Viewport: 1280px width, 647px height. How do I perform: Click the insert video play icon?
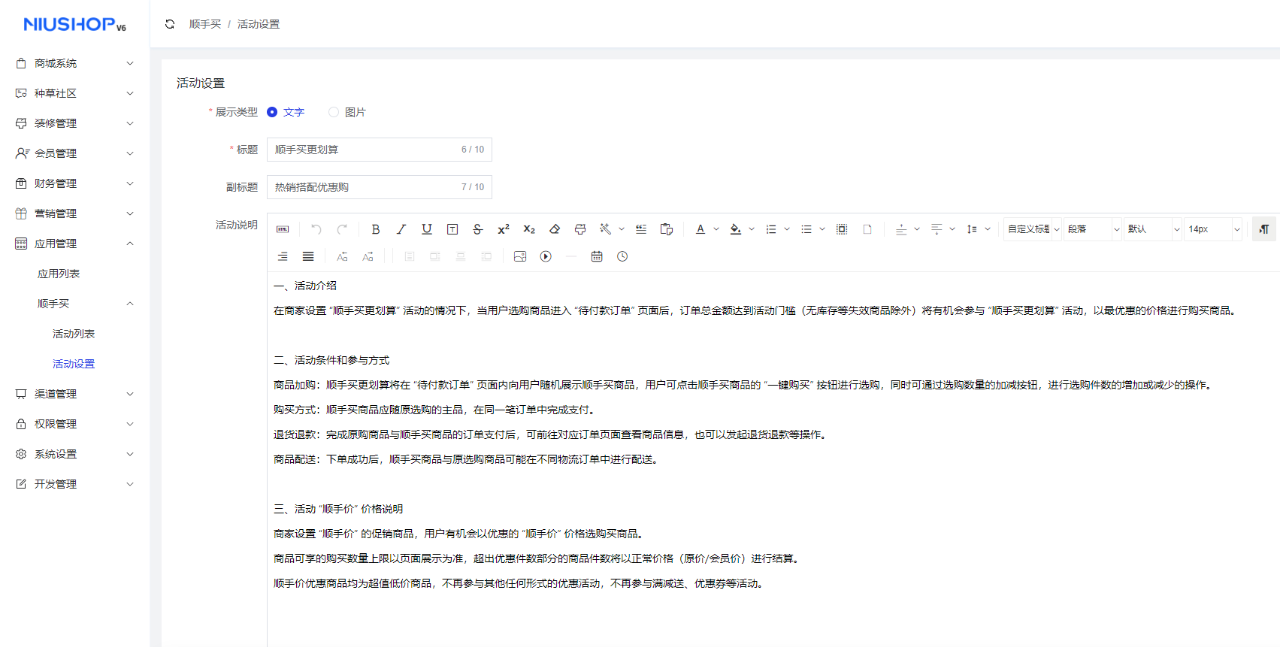(546, 257)
